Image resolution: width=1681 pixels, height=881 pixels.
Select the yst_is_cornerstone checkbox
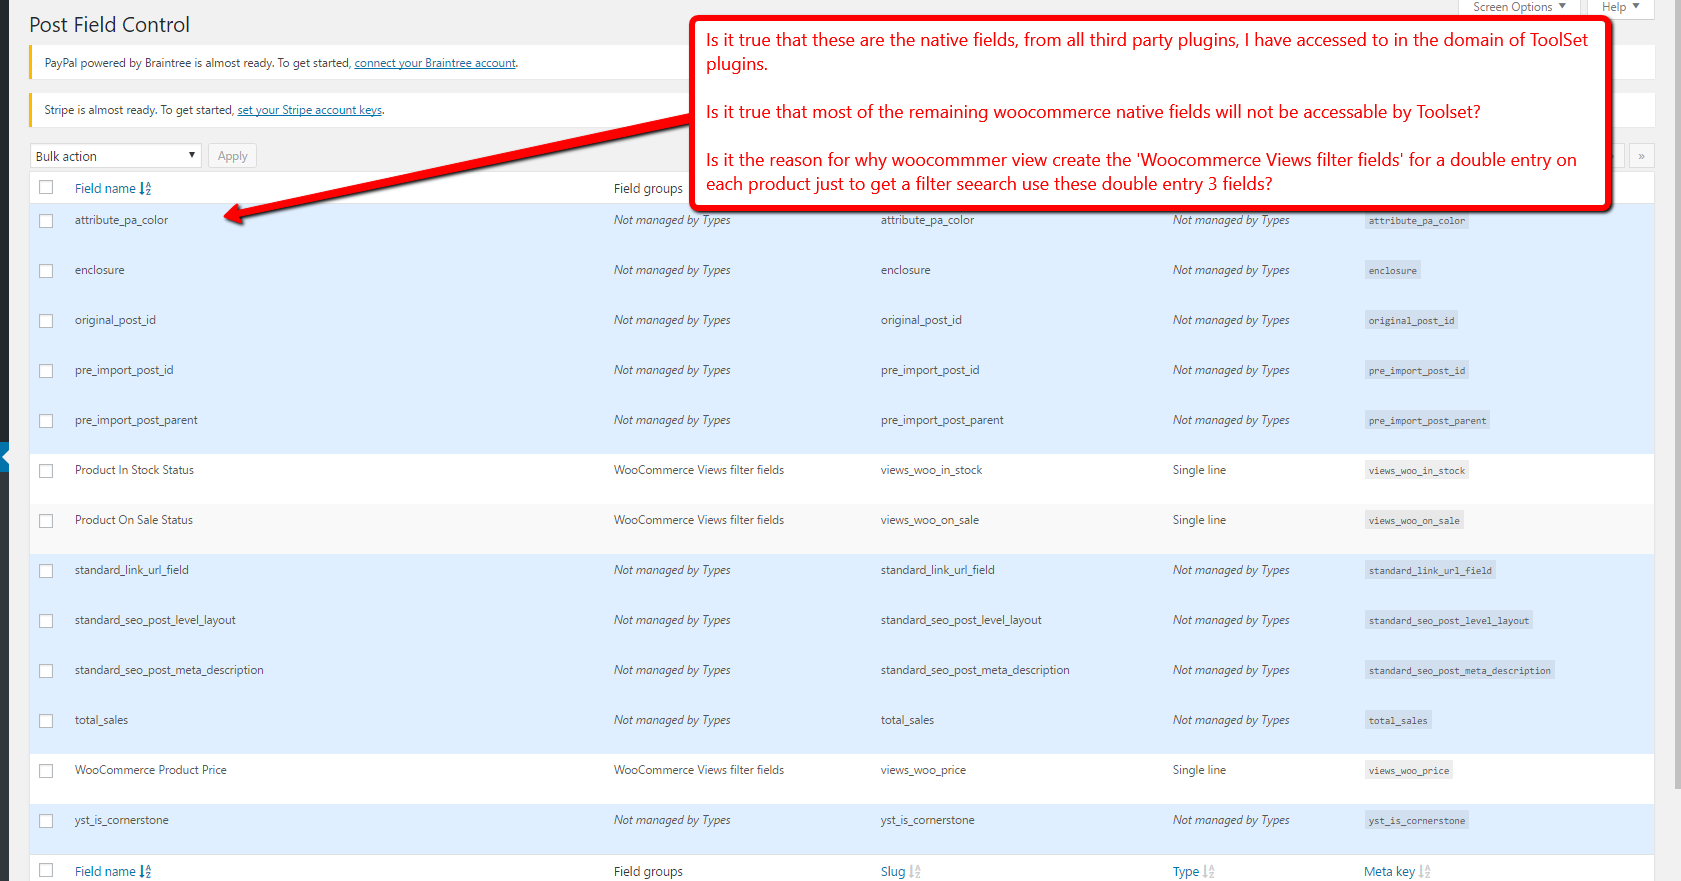pos(46,821)
